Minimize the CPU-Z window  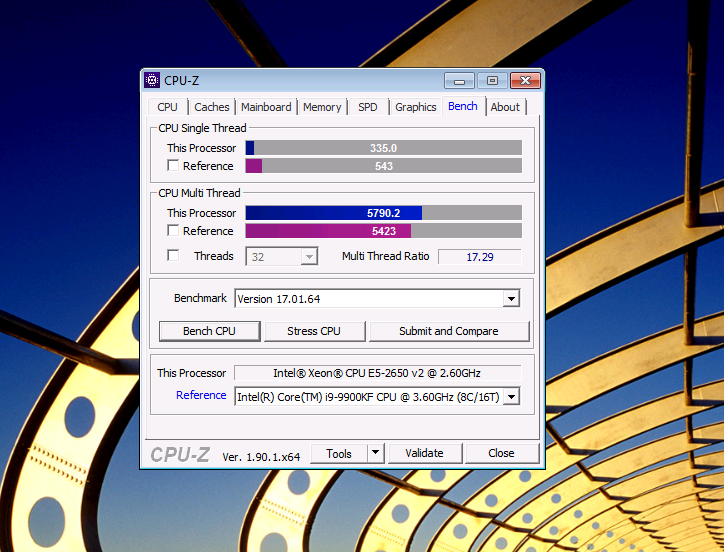459,81
